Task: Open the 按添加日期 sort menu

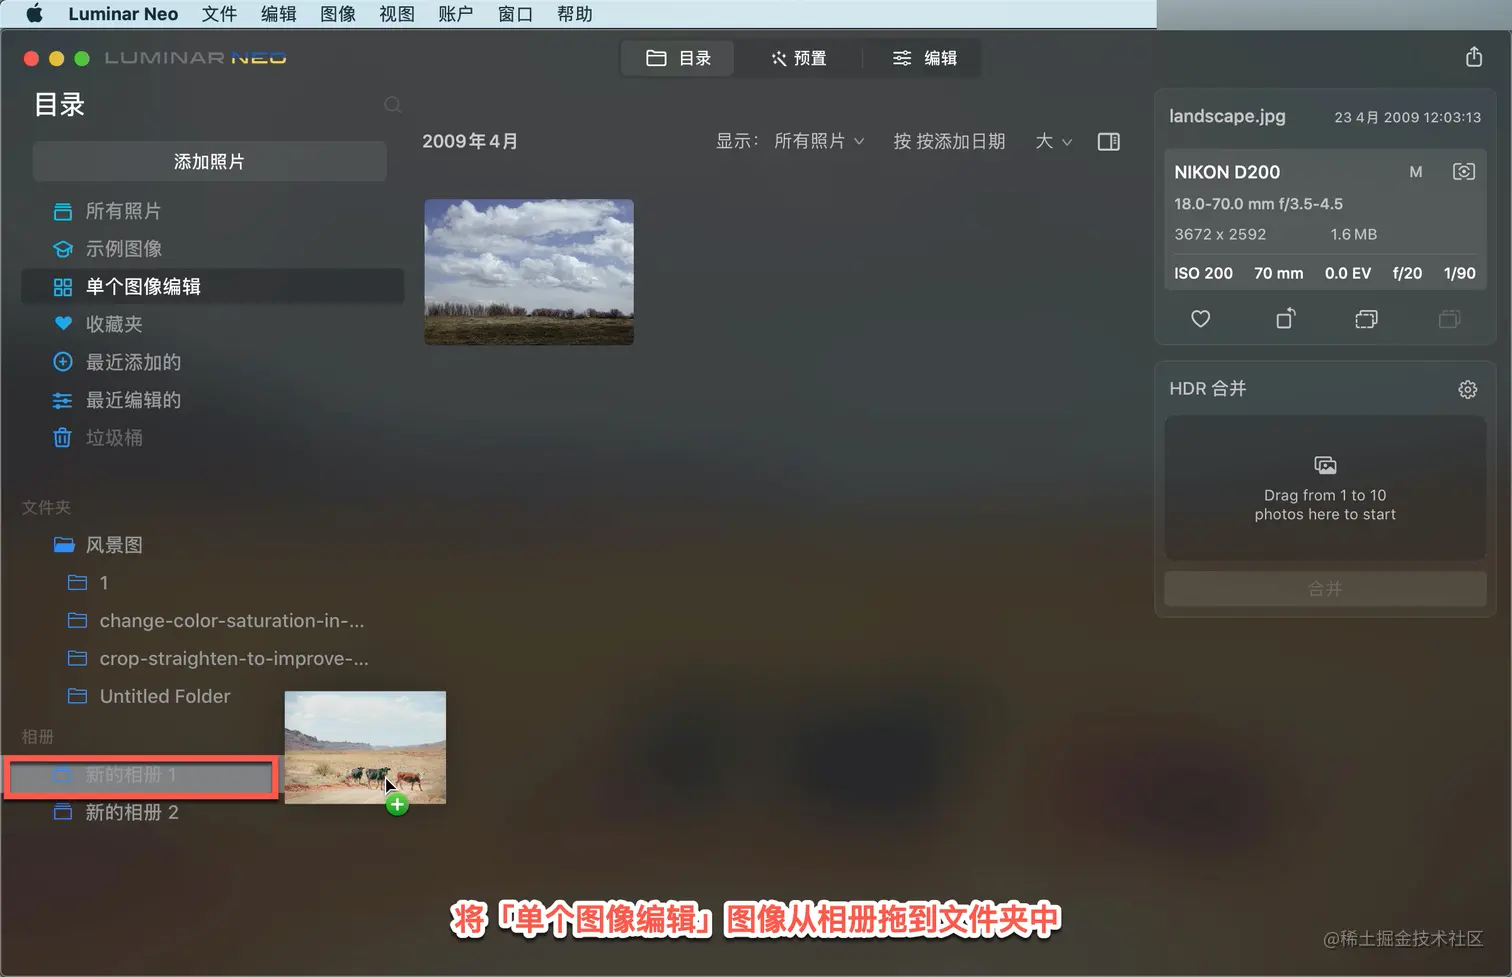Action: [x=949, y=141]
